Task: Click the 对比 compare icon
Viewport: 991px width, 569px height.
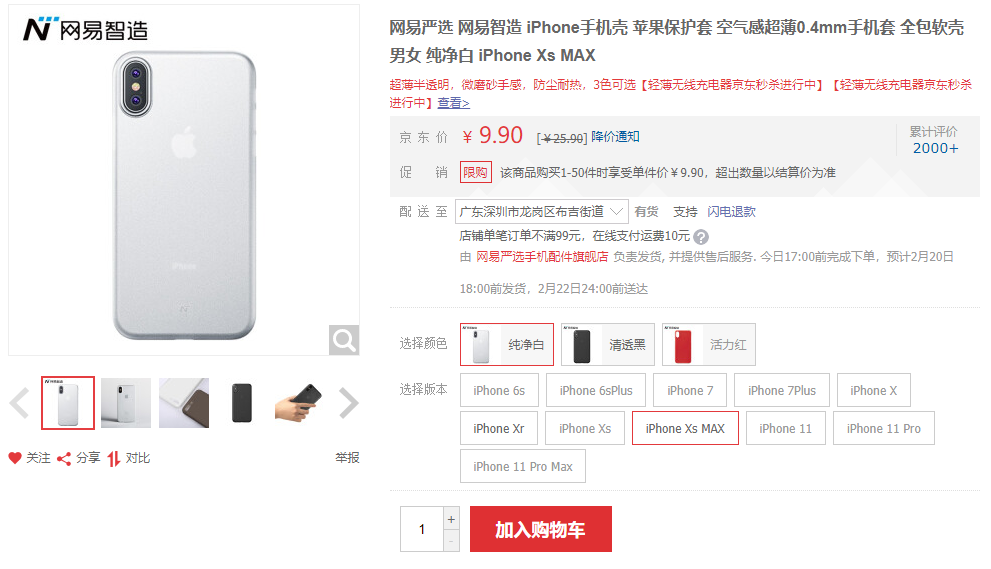Action: coord(114,458)
